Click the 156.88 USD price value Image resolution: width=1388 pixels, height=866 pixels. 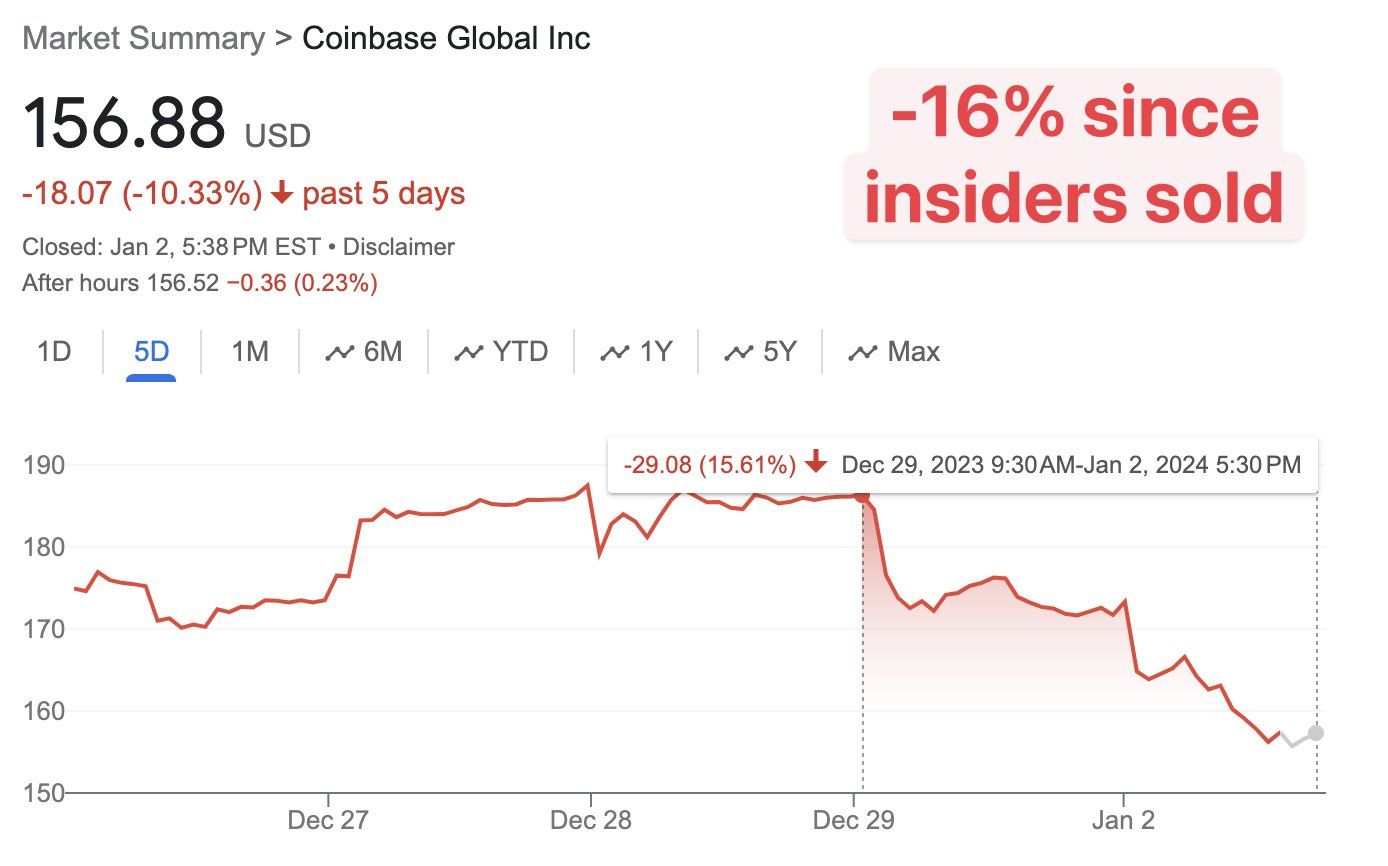166,124
